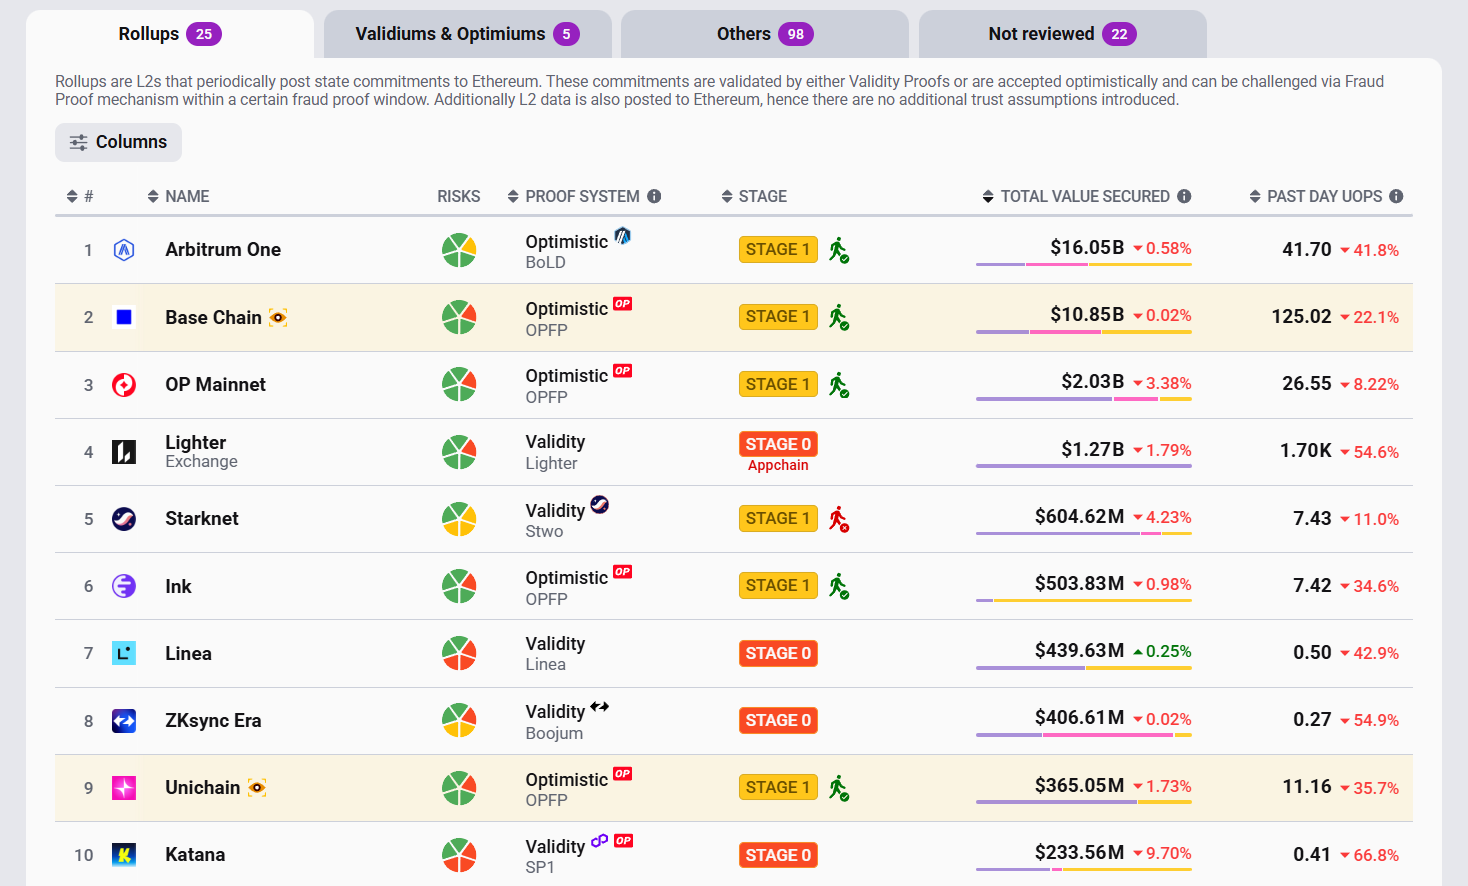The width and height of the screenshot is (1468, 886).
Task: Click the Katana row's $233.56M value
Action: [1079, 852]
